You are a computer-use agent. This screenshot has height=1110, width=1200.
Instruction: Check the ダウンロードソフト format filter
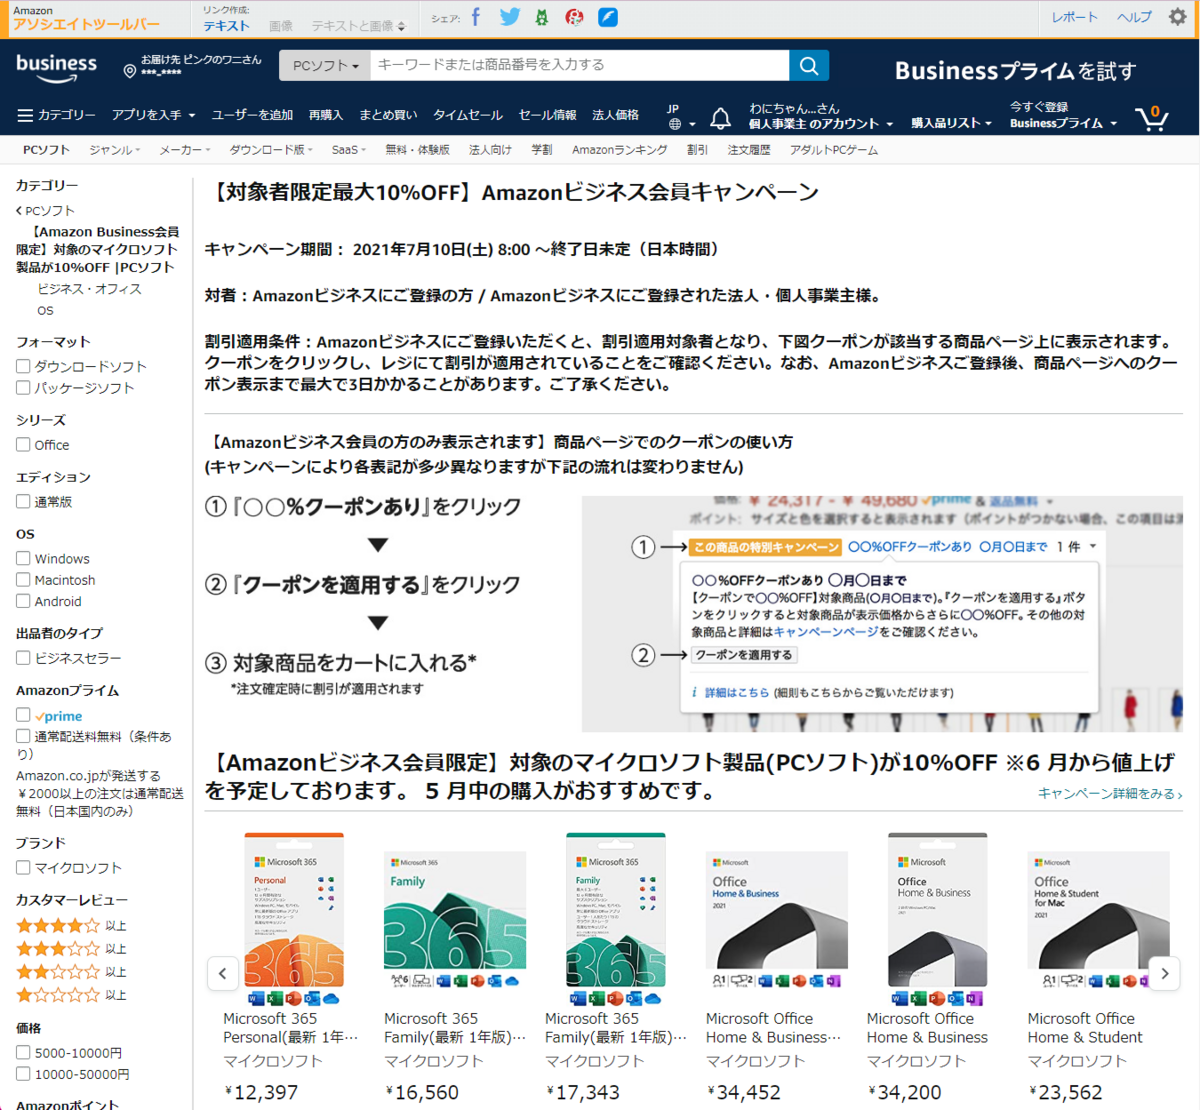tap(23, 366)
